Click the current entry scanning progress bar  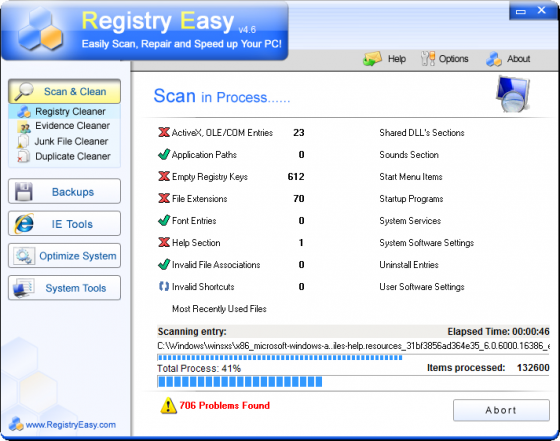[353, 357]
